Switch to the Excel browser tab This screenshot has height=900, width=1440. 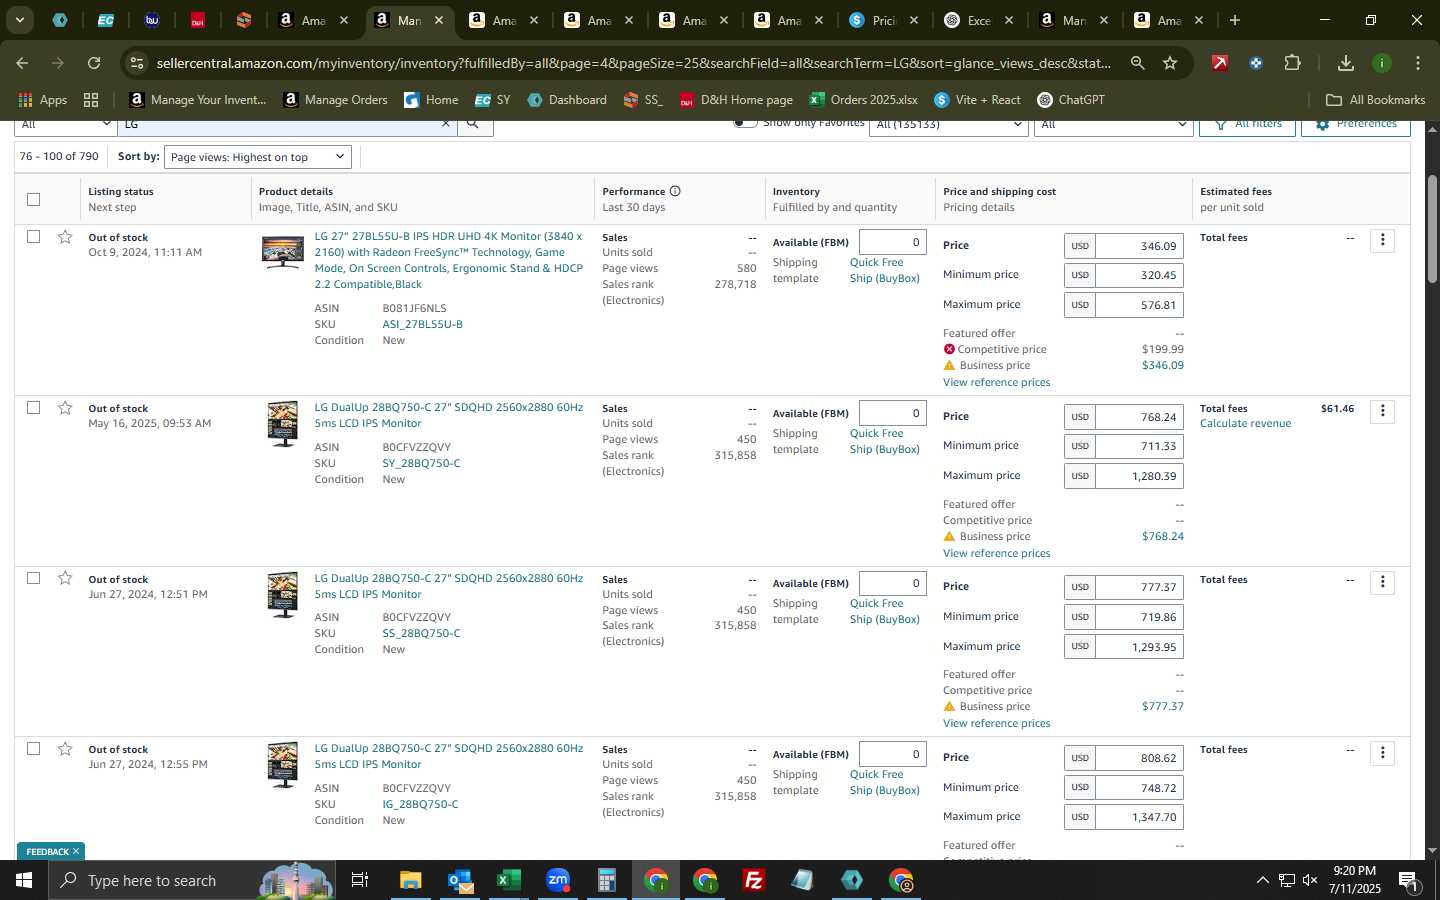coord(978,20)
